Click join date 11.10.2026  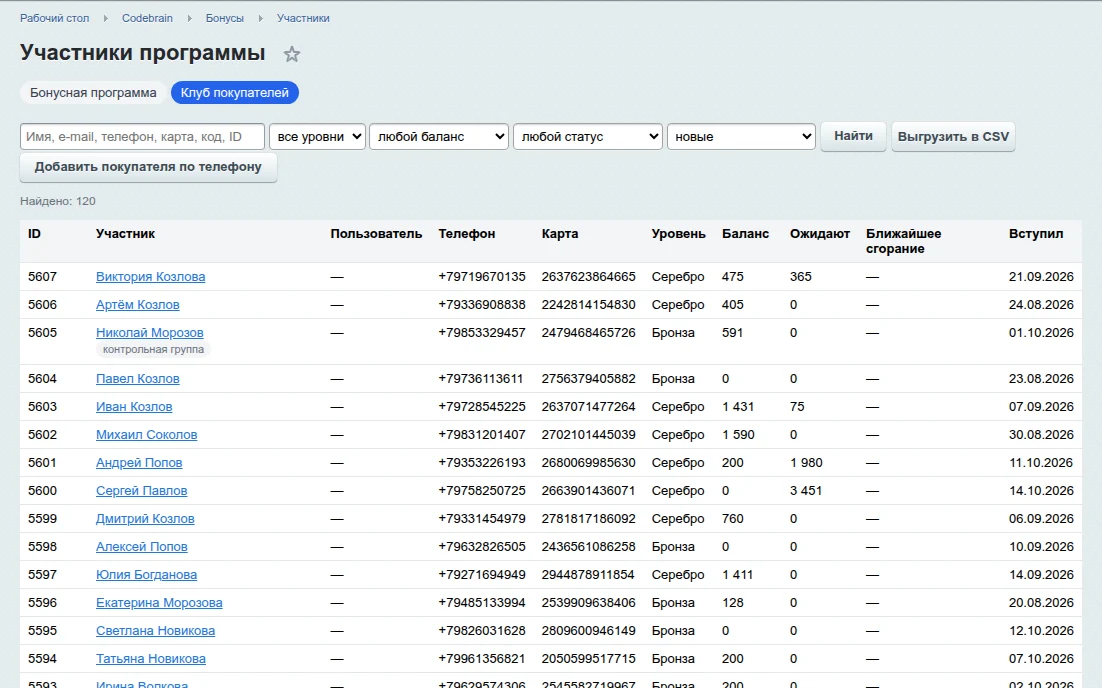click(1041, 463)
